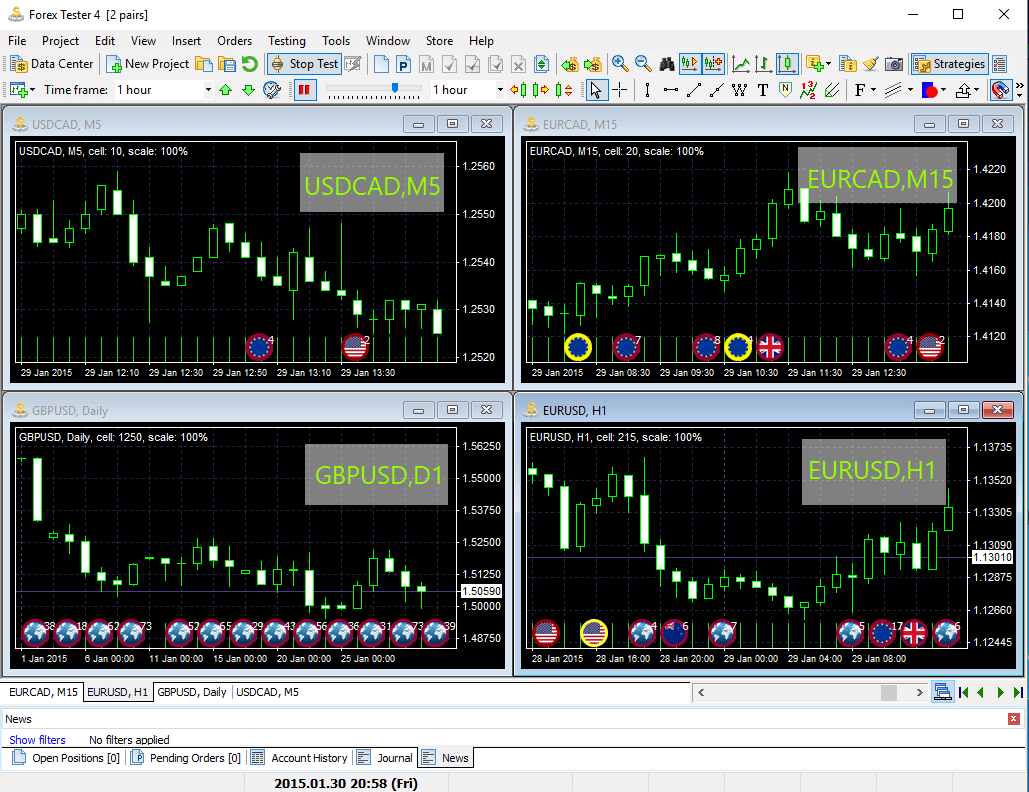Toggle candlestick chart mode
The width and height of the screenshot is (1029, 792).
click(x=786, y=64)
